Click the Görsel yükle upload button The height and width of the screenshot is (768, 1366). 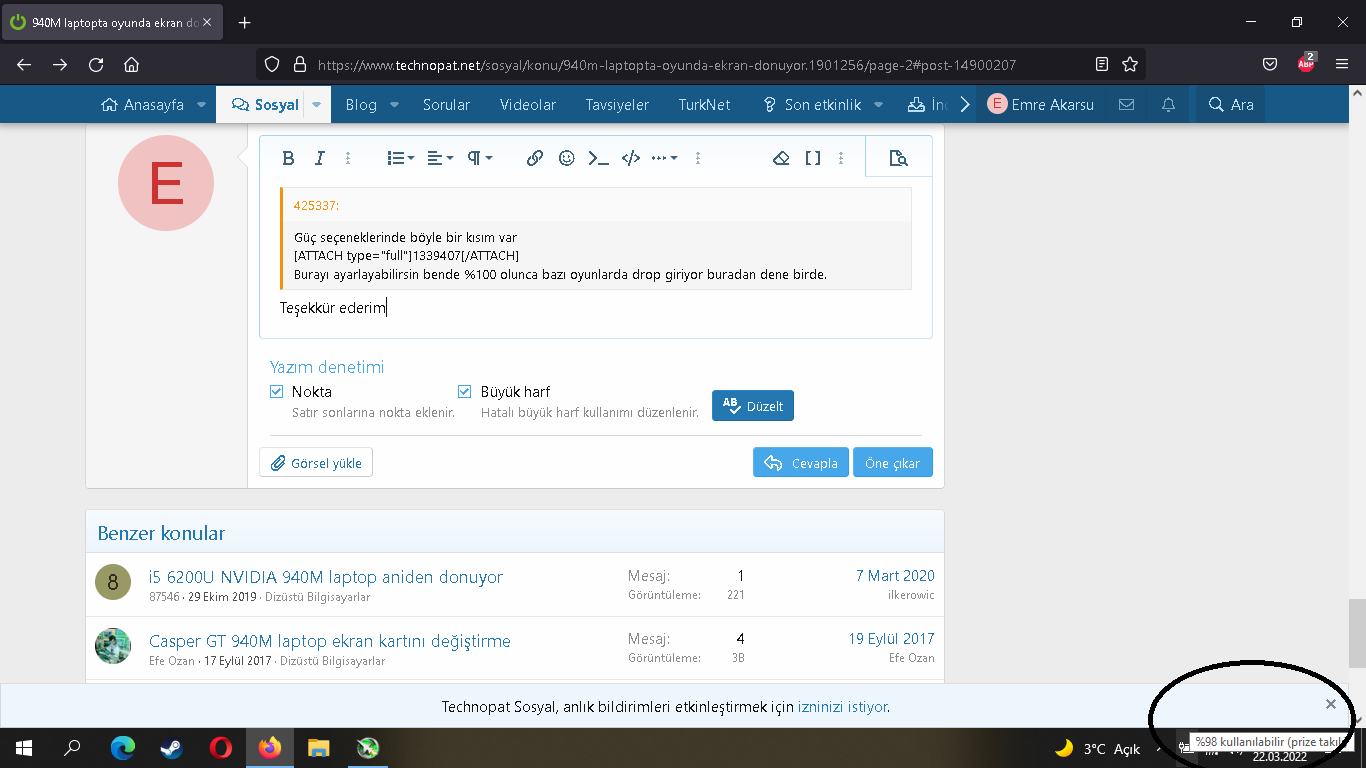(316, 463)
